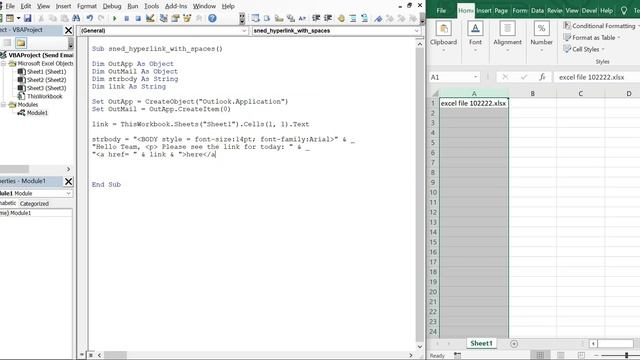This screenshot has height=360, width=640.
Task: Select column B header
Action: point(532,93)
